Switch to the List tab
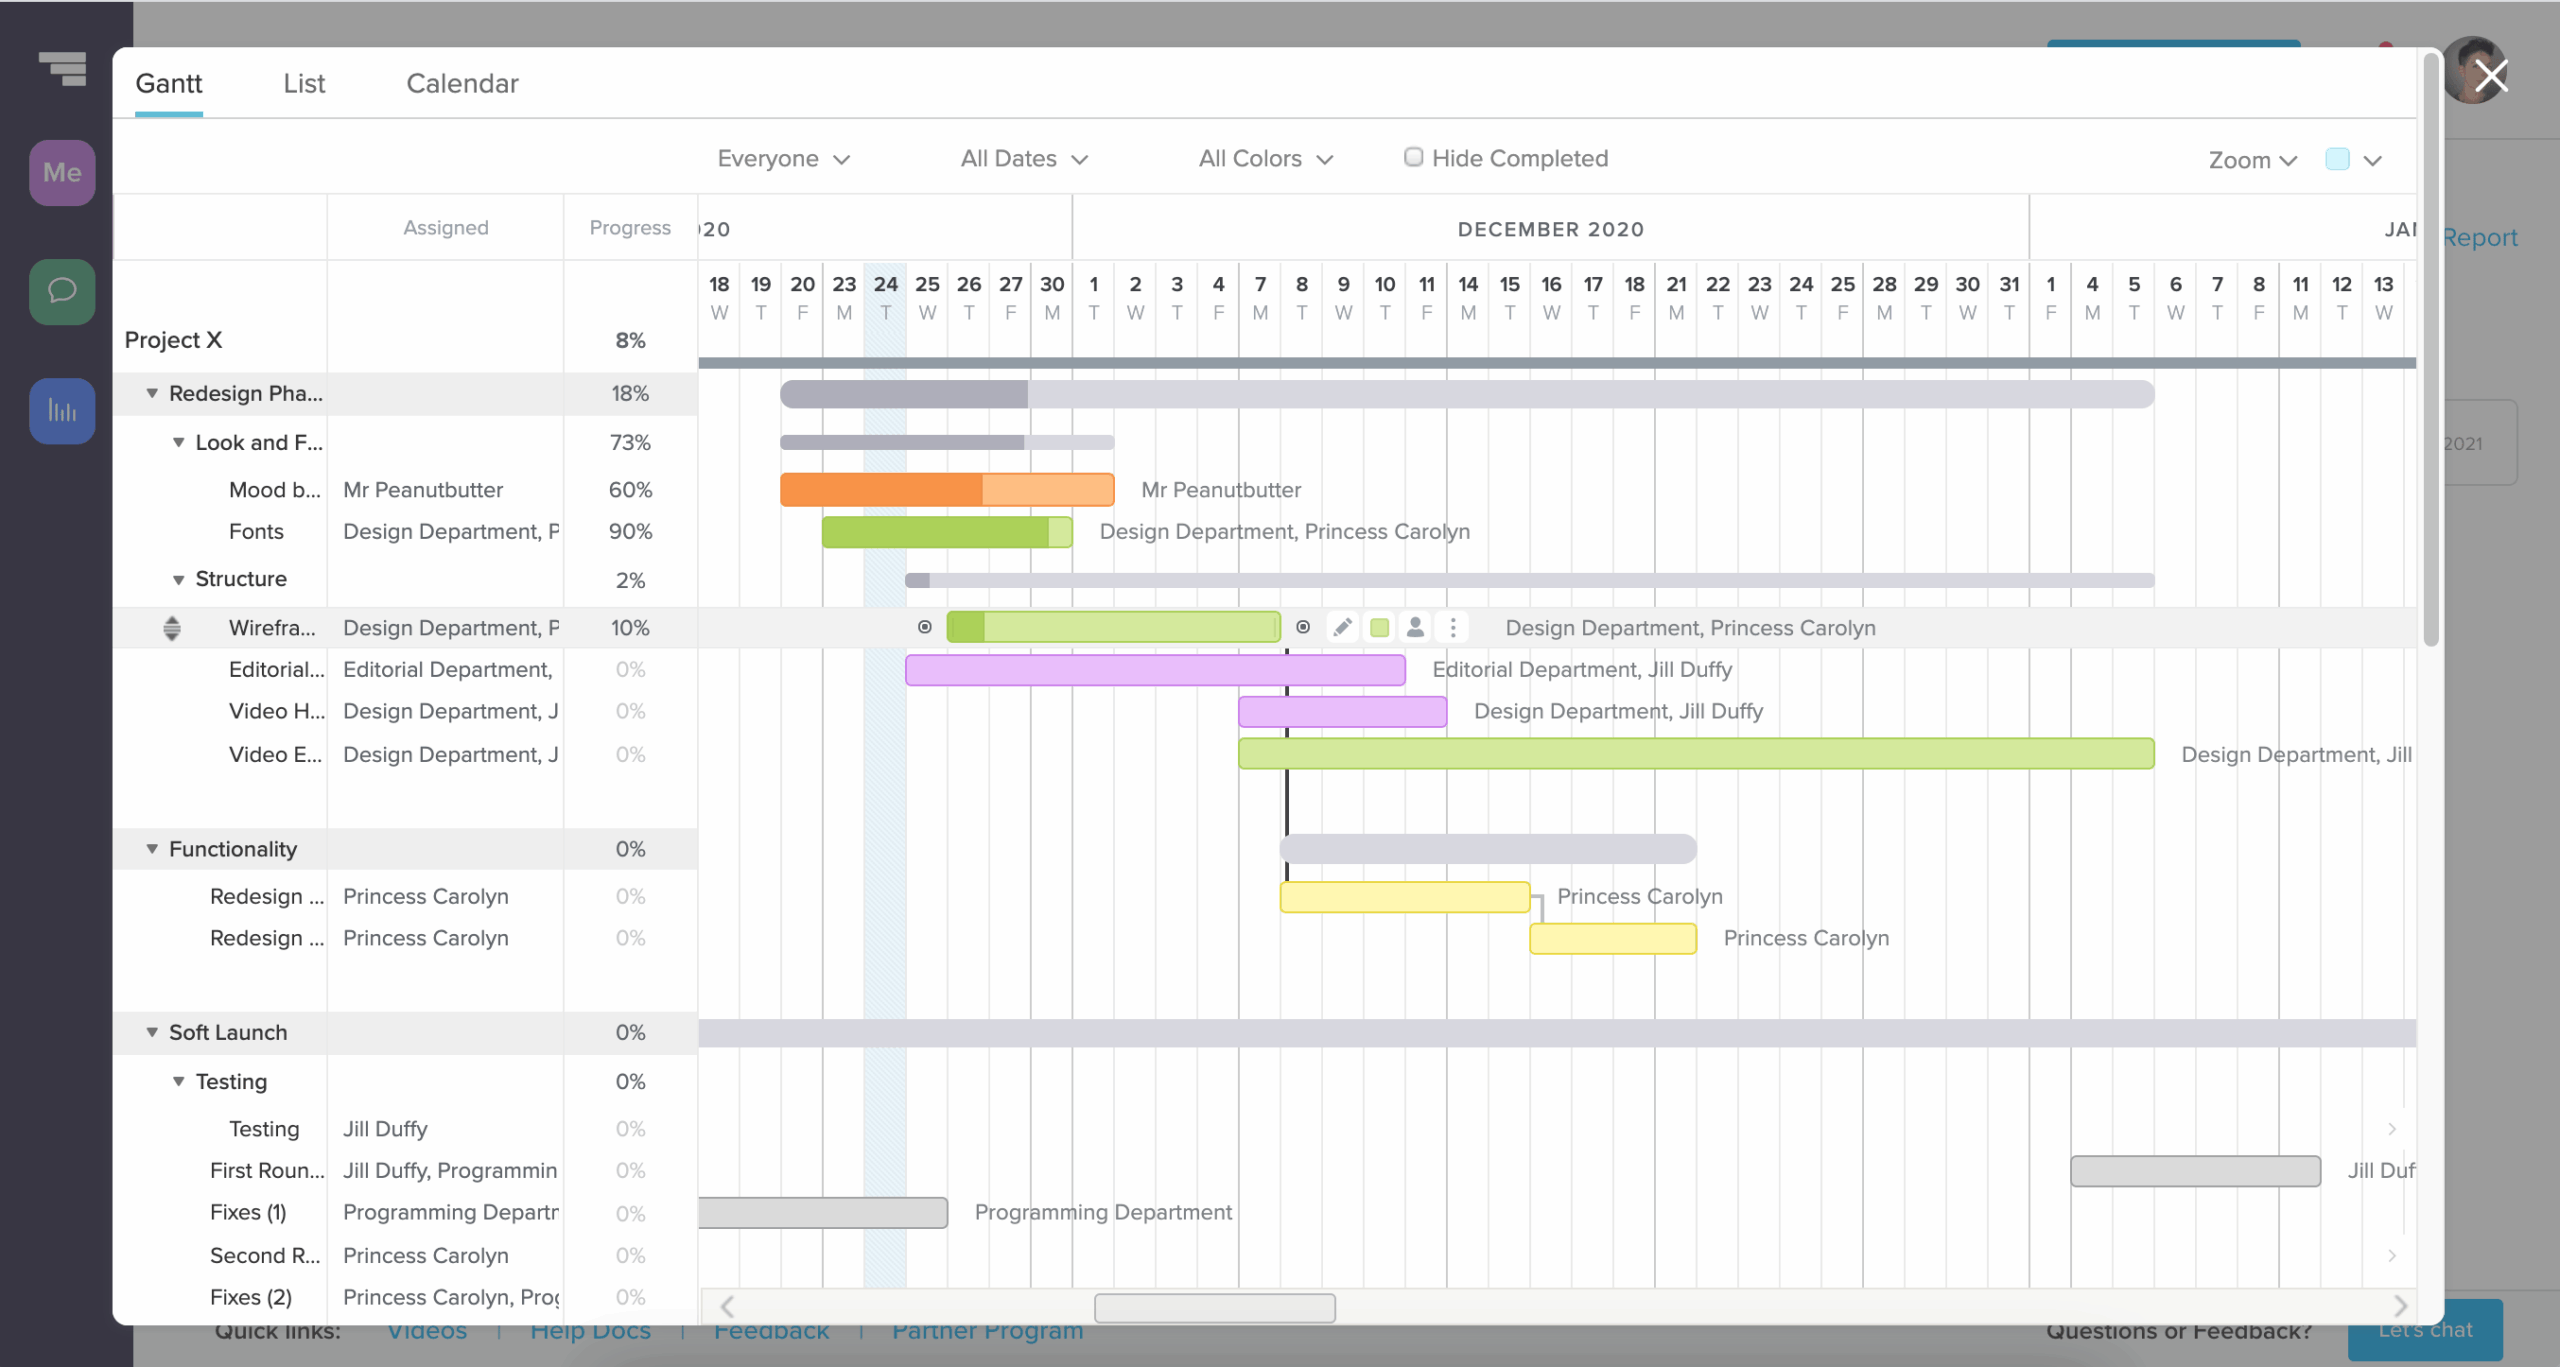 pos(304,83)
